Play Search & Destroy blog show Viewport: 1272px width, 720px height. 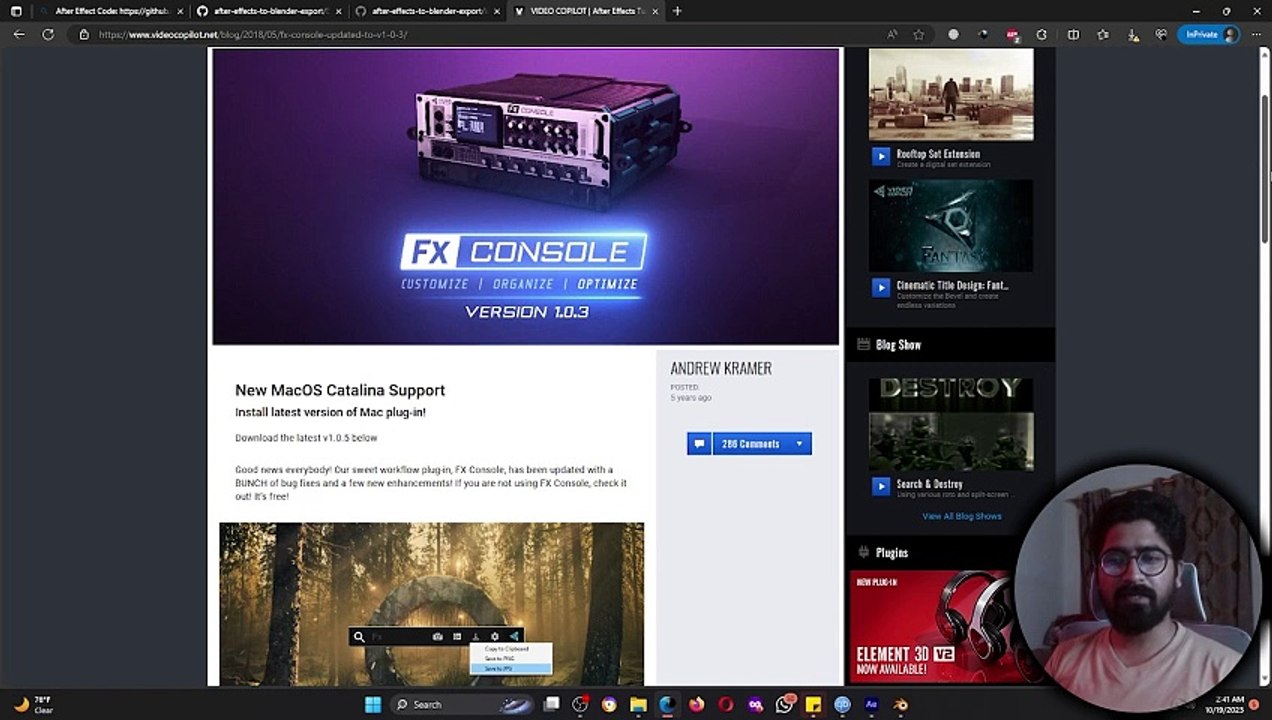(880, 486)
